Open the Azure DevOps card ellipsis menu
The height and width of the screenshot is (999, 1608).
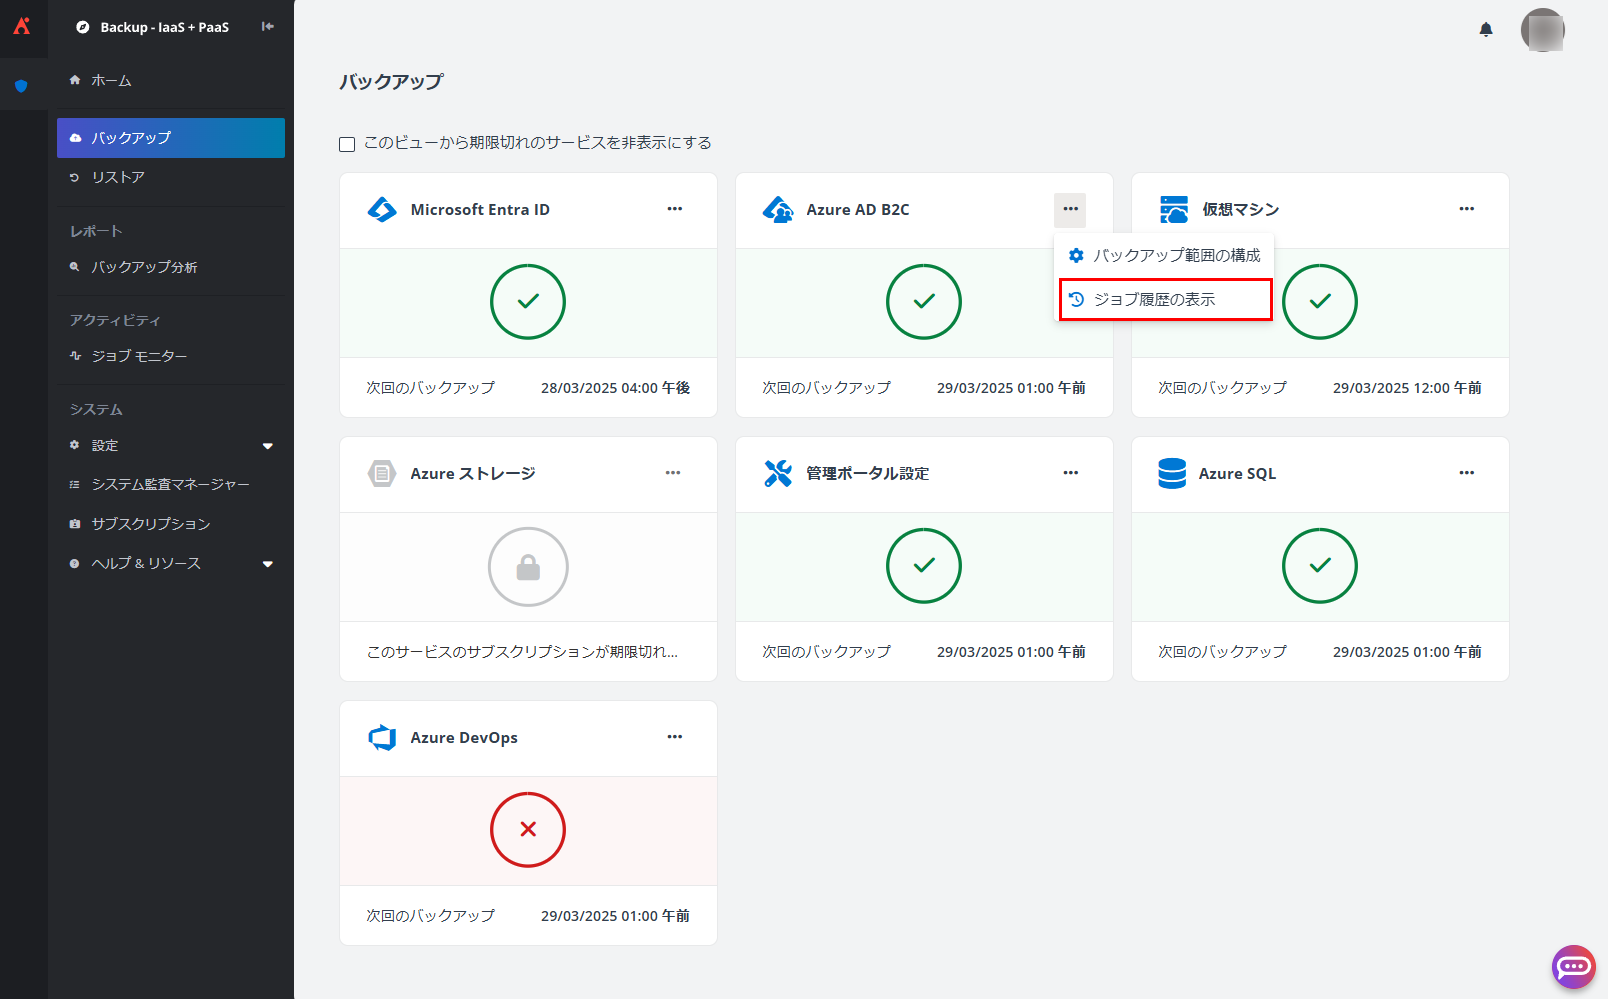pyautogui.click(x=675, y=737)
